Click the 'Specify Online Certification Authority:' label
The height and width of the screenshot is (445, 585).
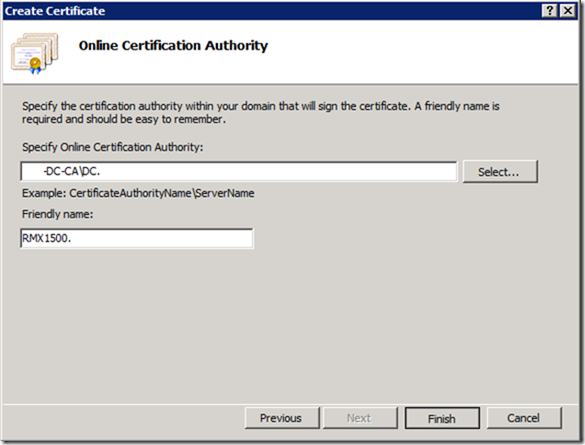click(112, 147)
